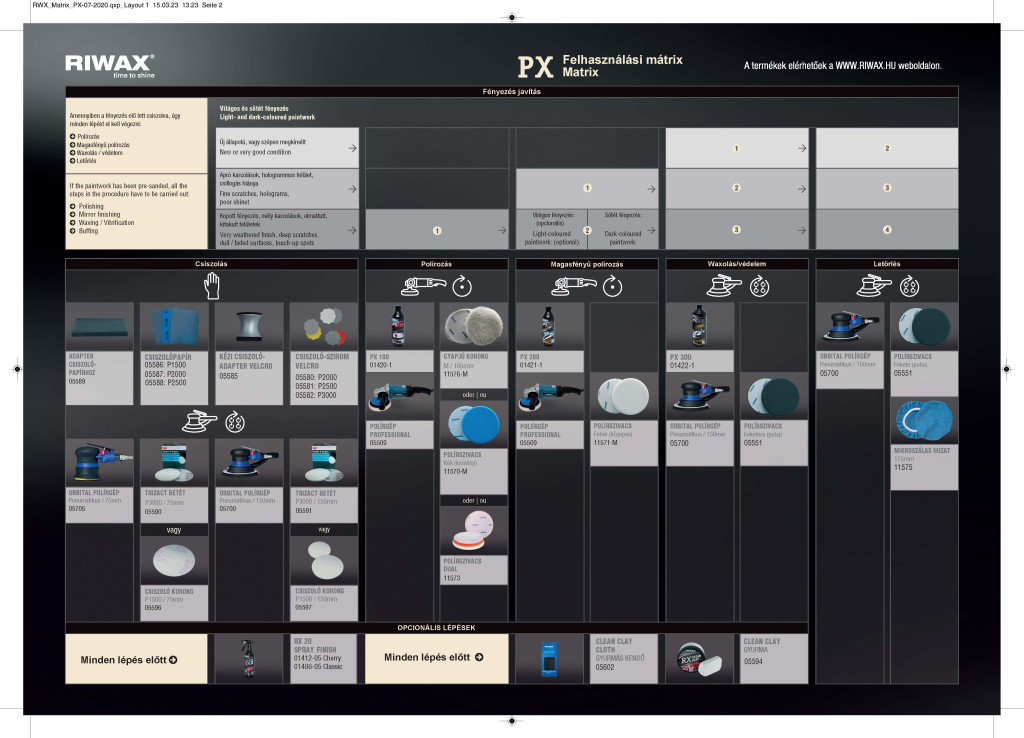Open the Mikroszálas huzat 11575 image
This screenshot has height=738, width=1024.
[x=924, y=421]
